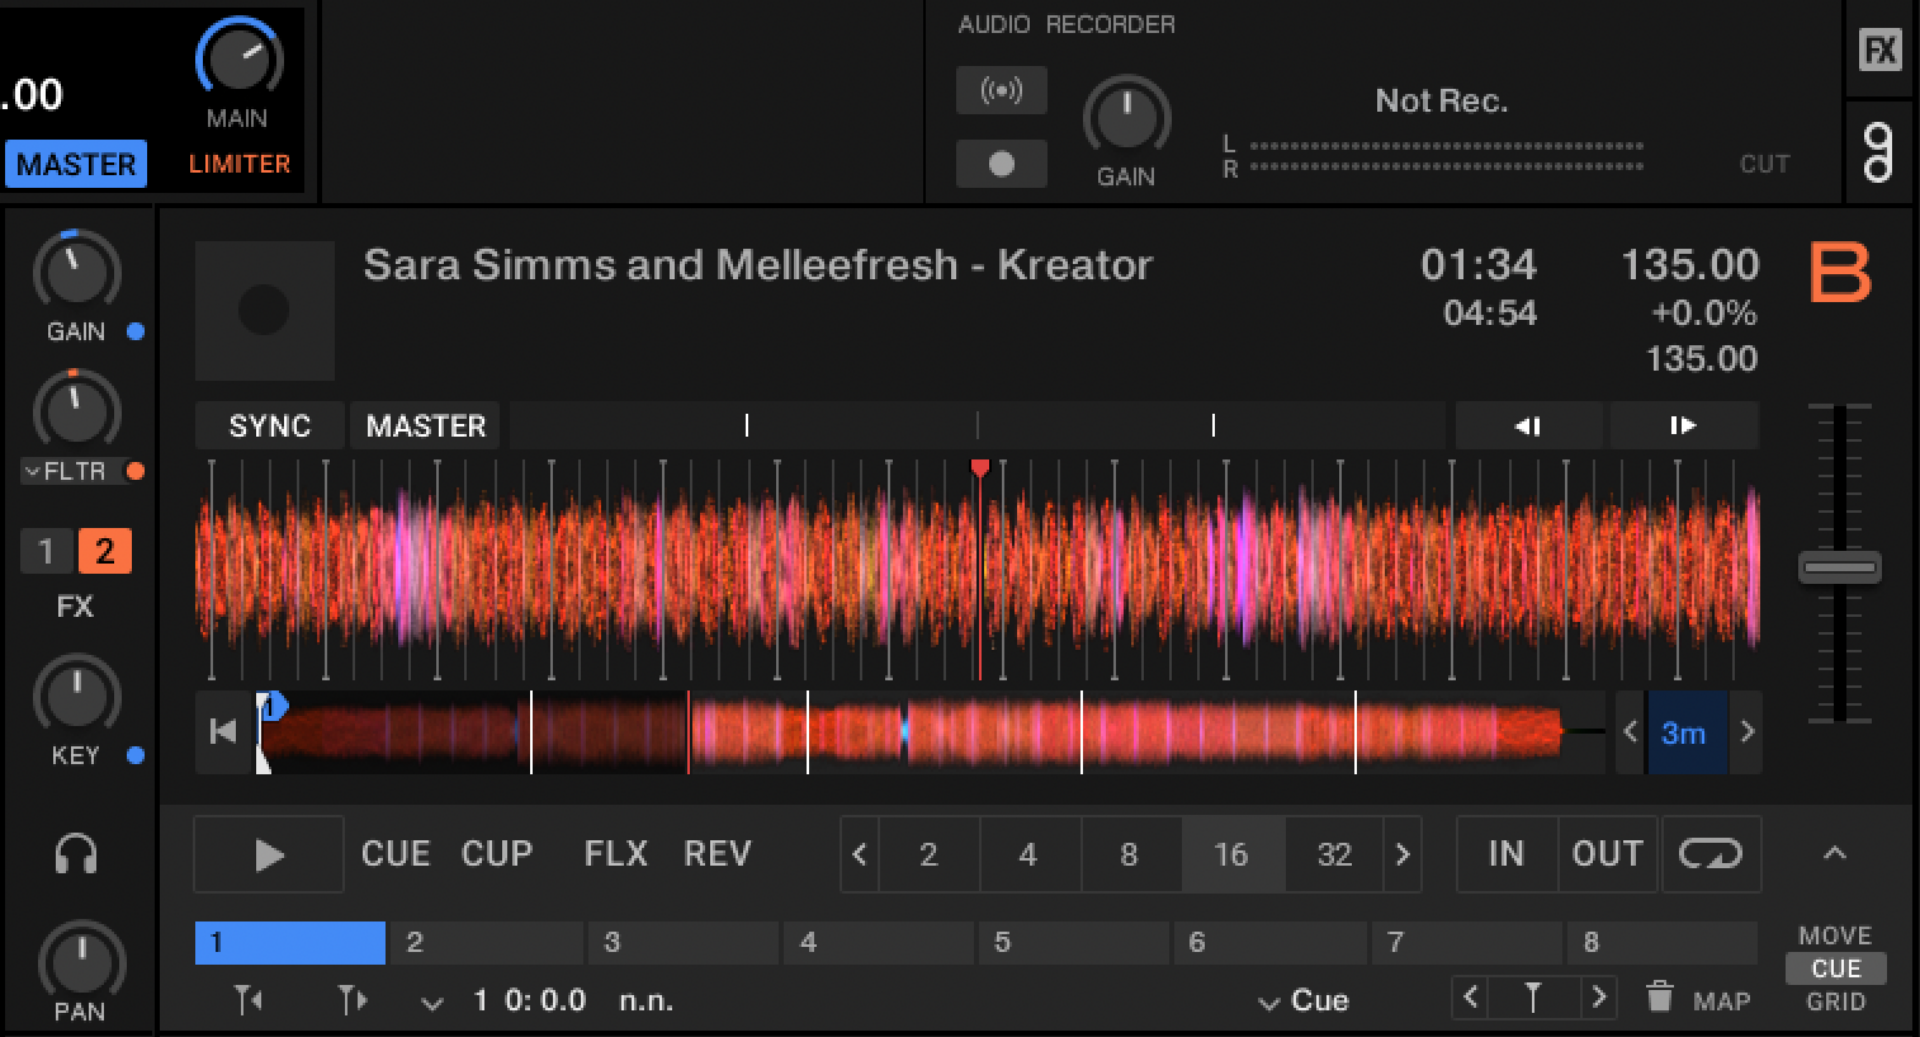Click the headphone monitoring icon on the left panel
Image resolution: width=1920 pixels, height=1037 pixels.
pos(76,851)
